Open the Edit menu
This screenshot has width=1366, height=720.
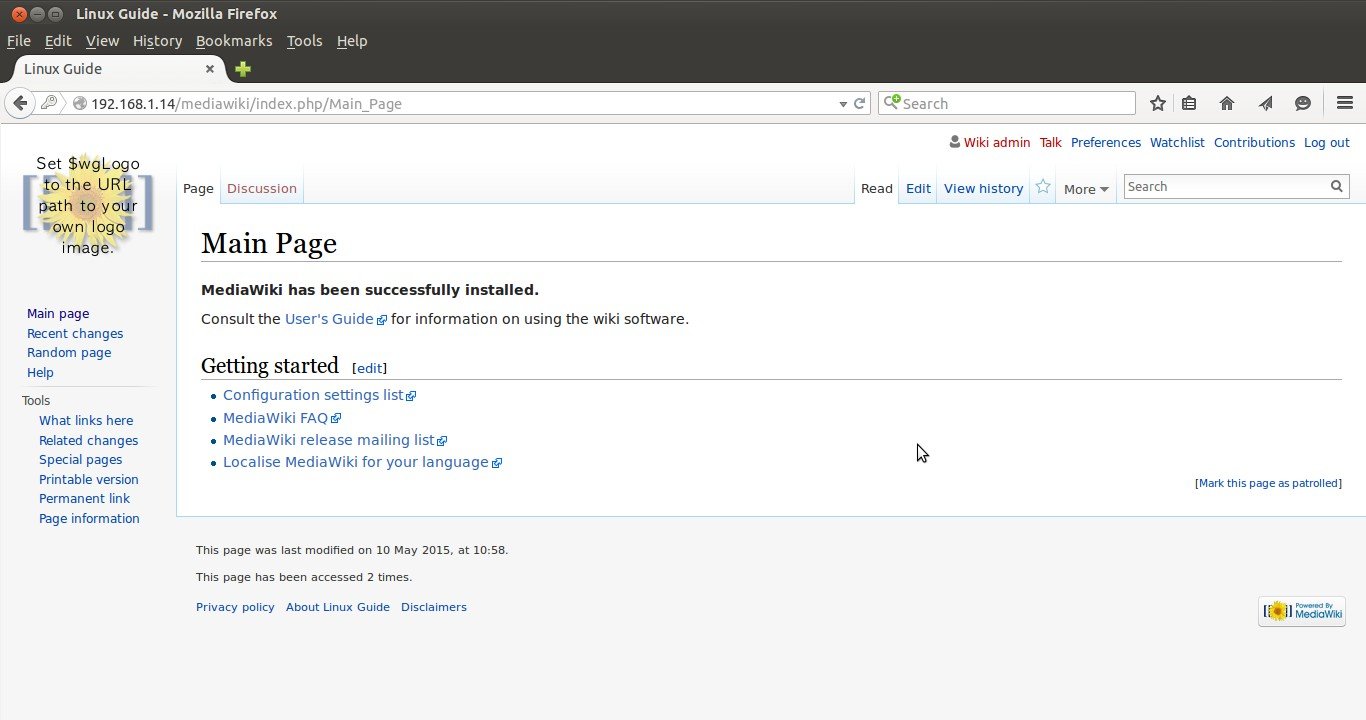coord(58,41)
